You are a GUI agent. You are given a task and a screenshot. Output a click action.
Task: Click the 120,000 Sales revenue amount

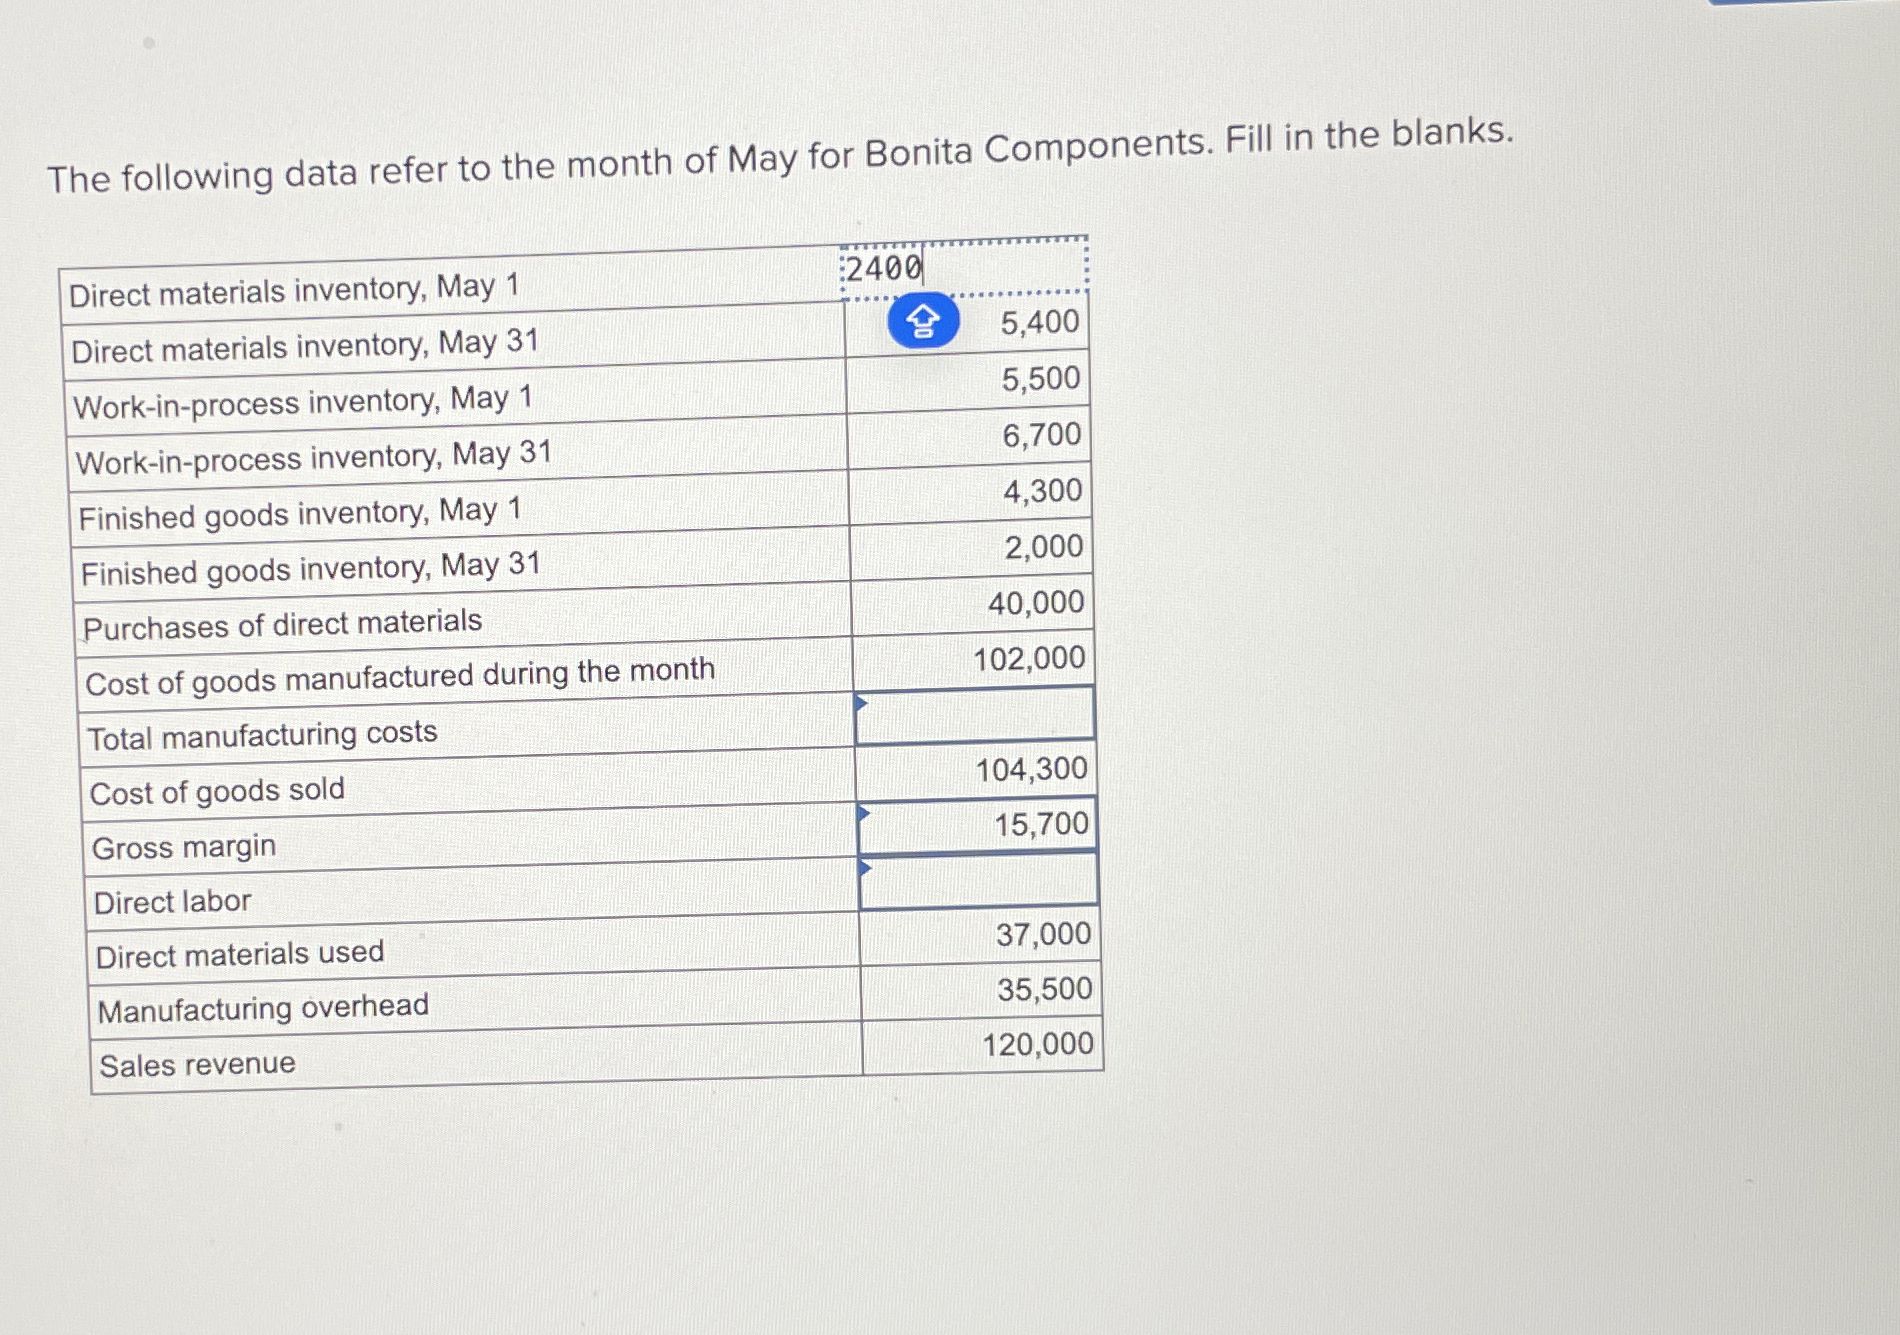[1040, 1044]
